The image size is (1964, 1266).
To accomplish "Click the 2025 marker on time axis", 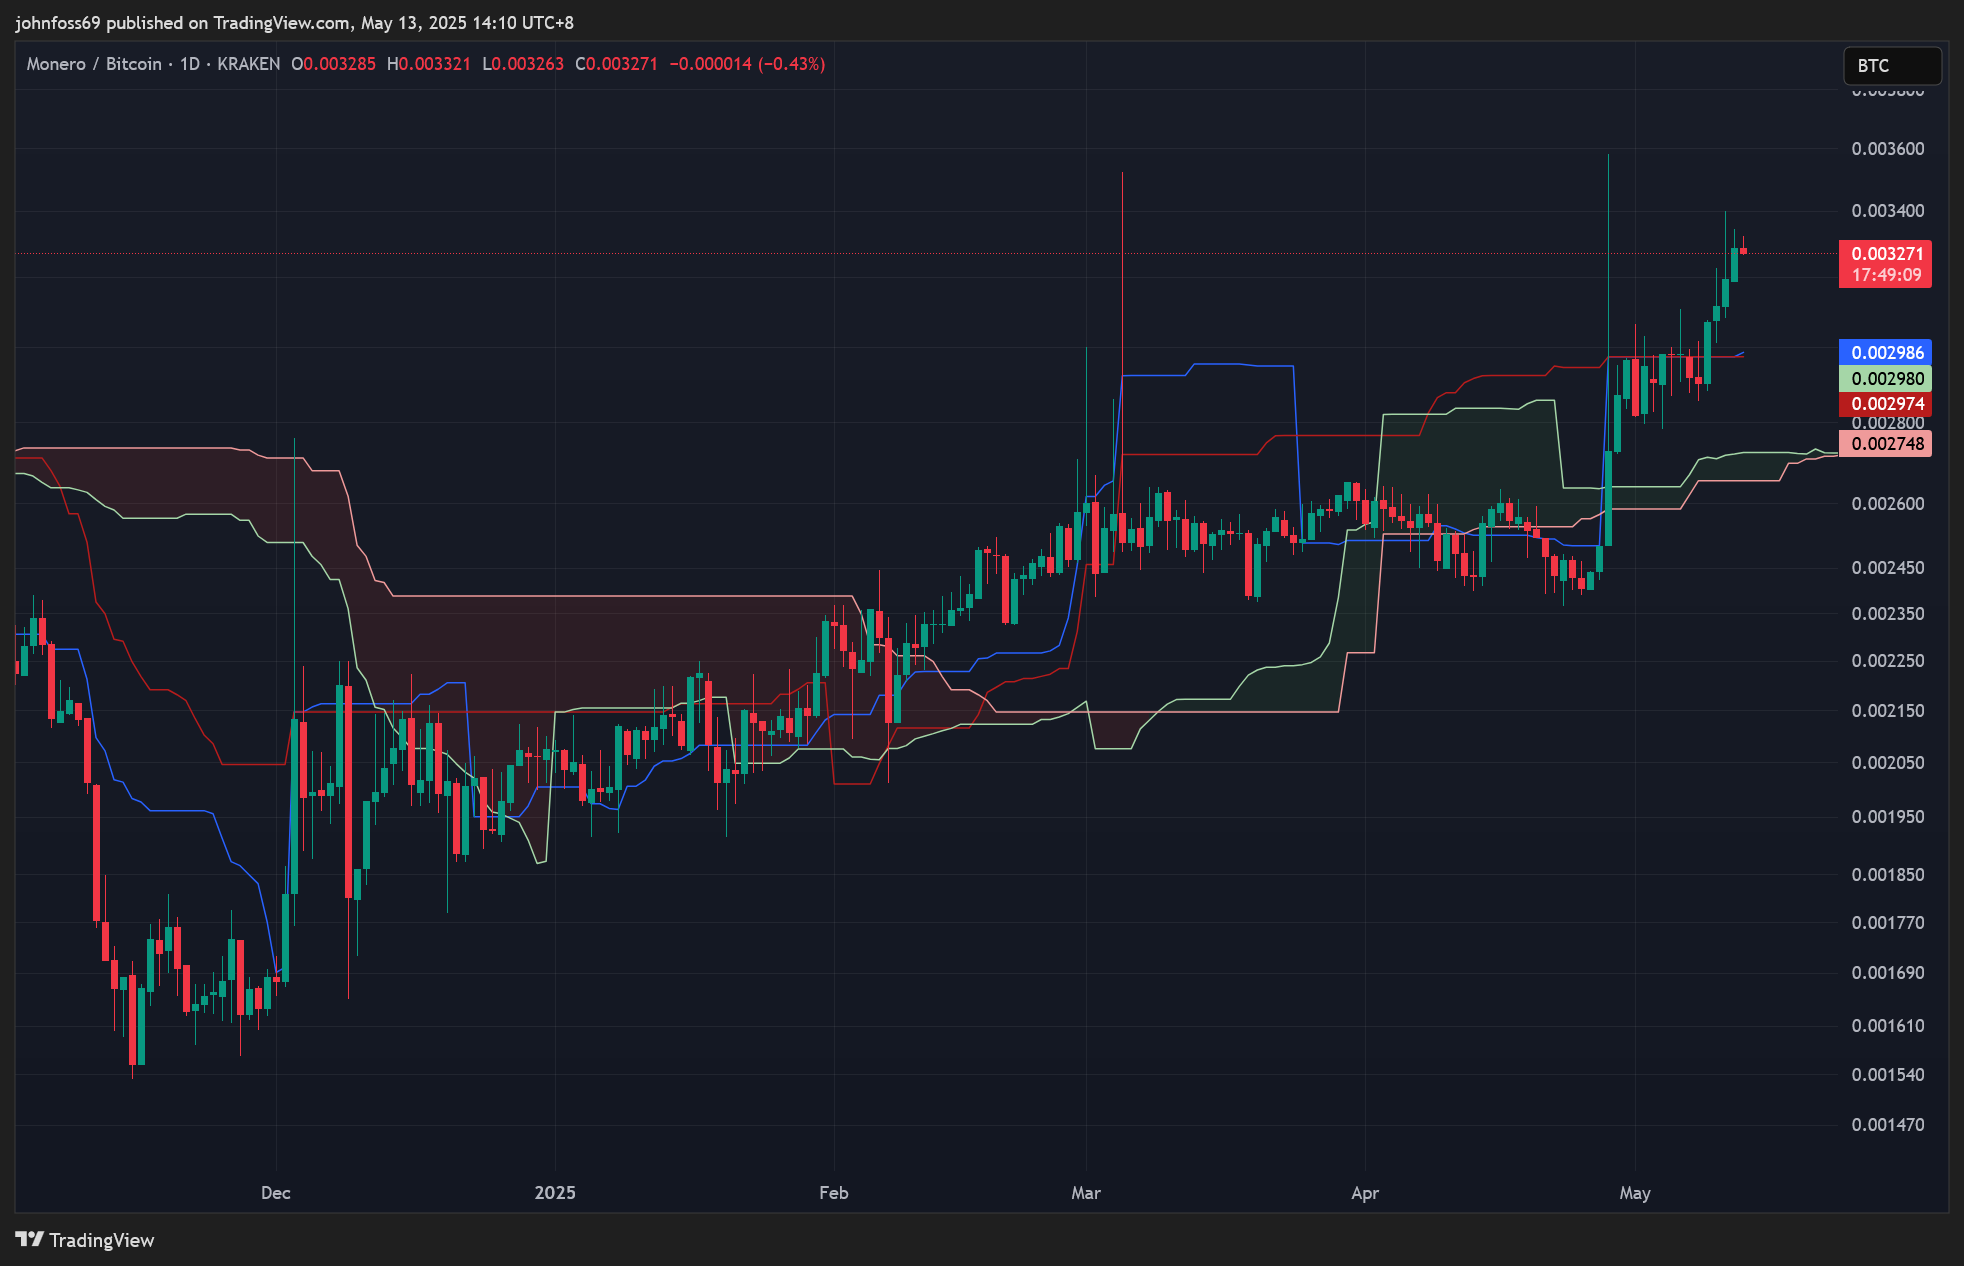I will coord(555,1193).
